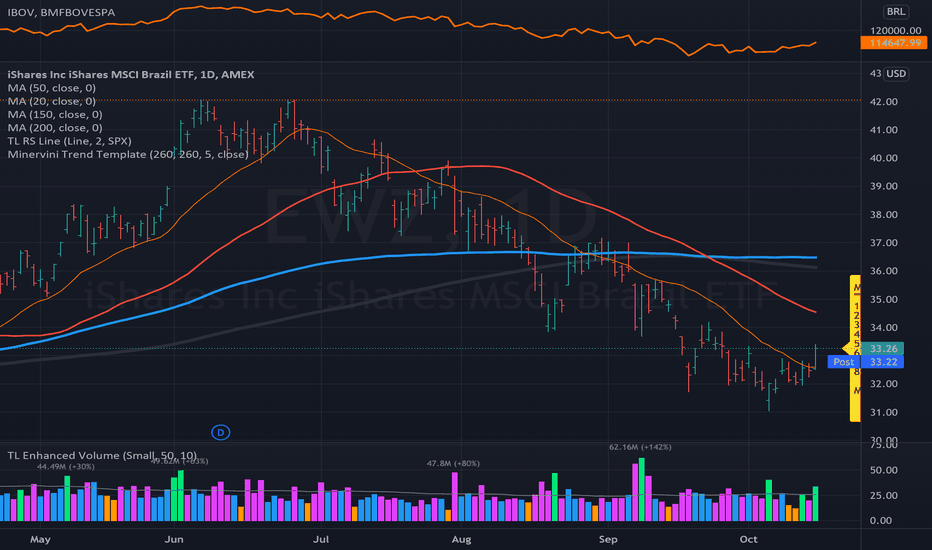Click the IBOV, BMFBOVESPA symbol label
This screenshot has height=550, width=932.
(61, 12)
